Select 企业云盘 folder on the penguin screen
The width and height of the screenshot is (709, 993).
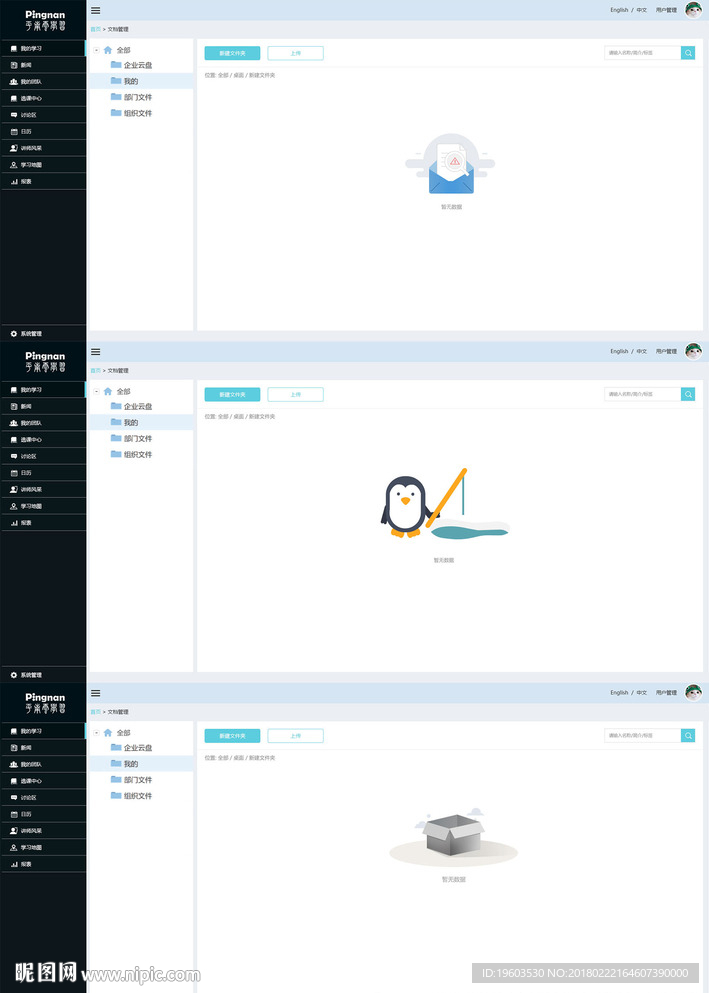click(132, 406)
